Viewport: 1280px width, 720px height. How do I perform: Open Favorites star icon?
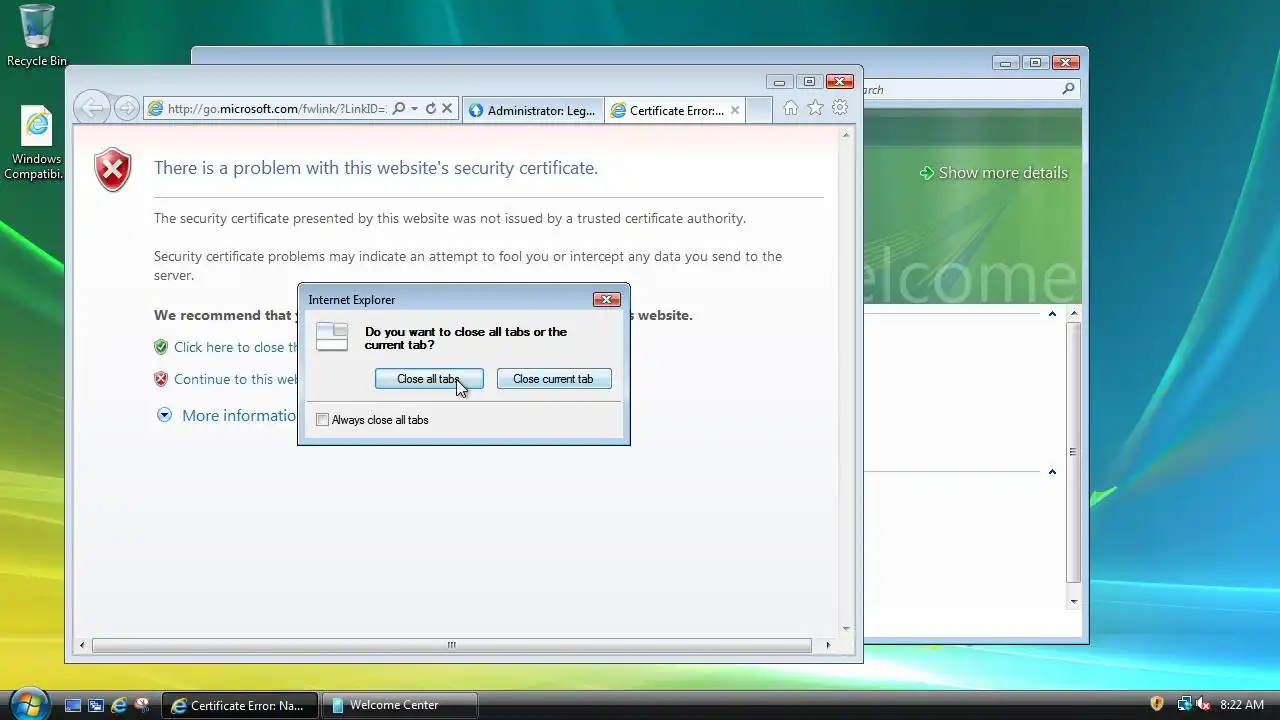pos(815,108)
